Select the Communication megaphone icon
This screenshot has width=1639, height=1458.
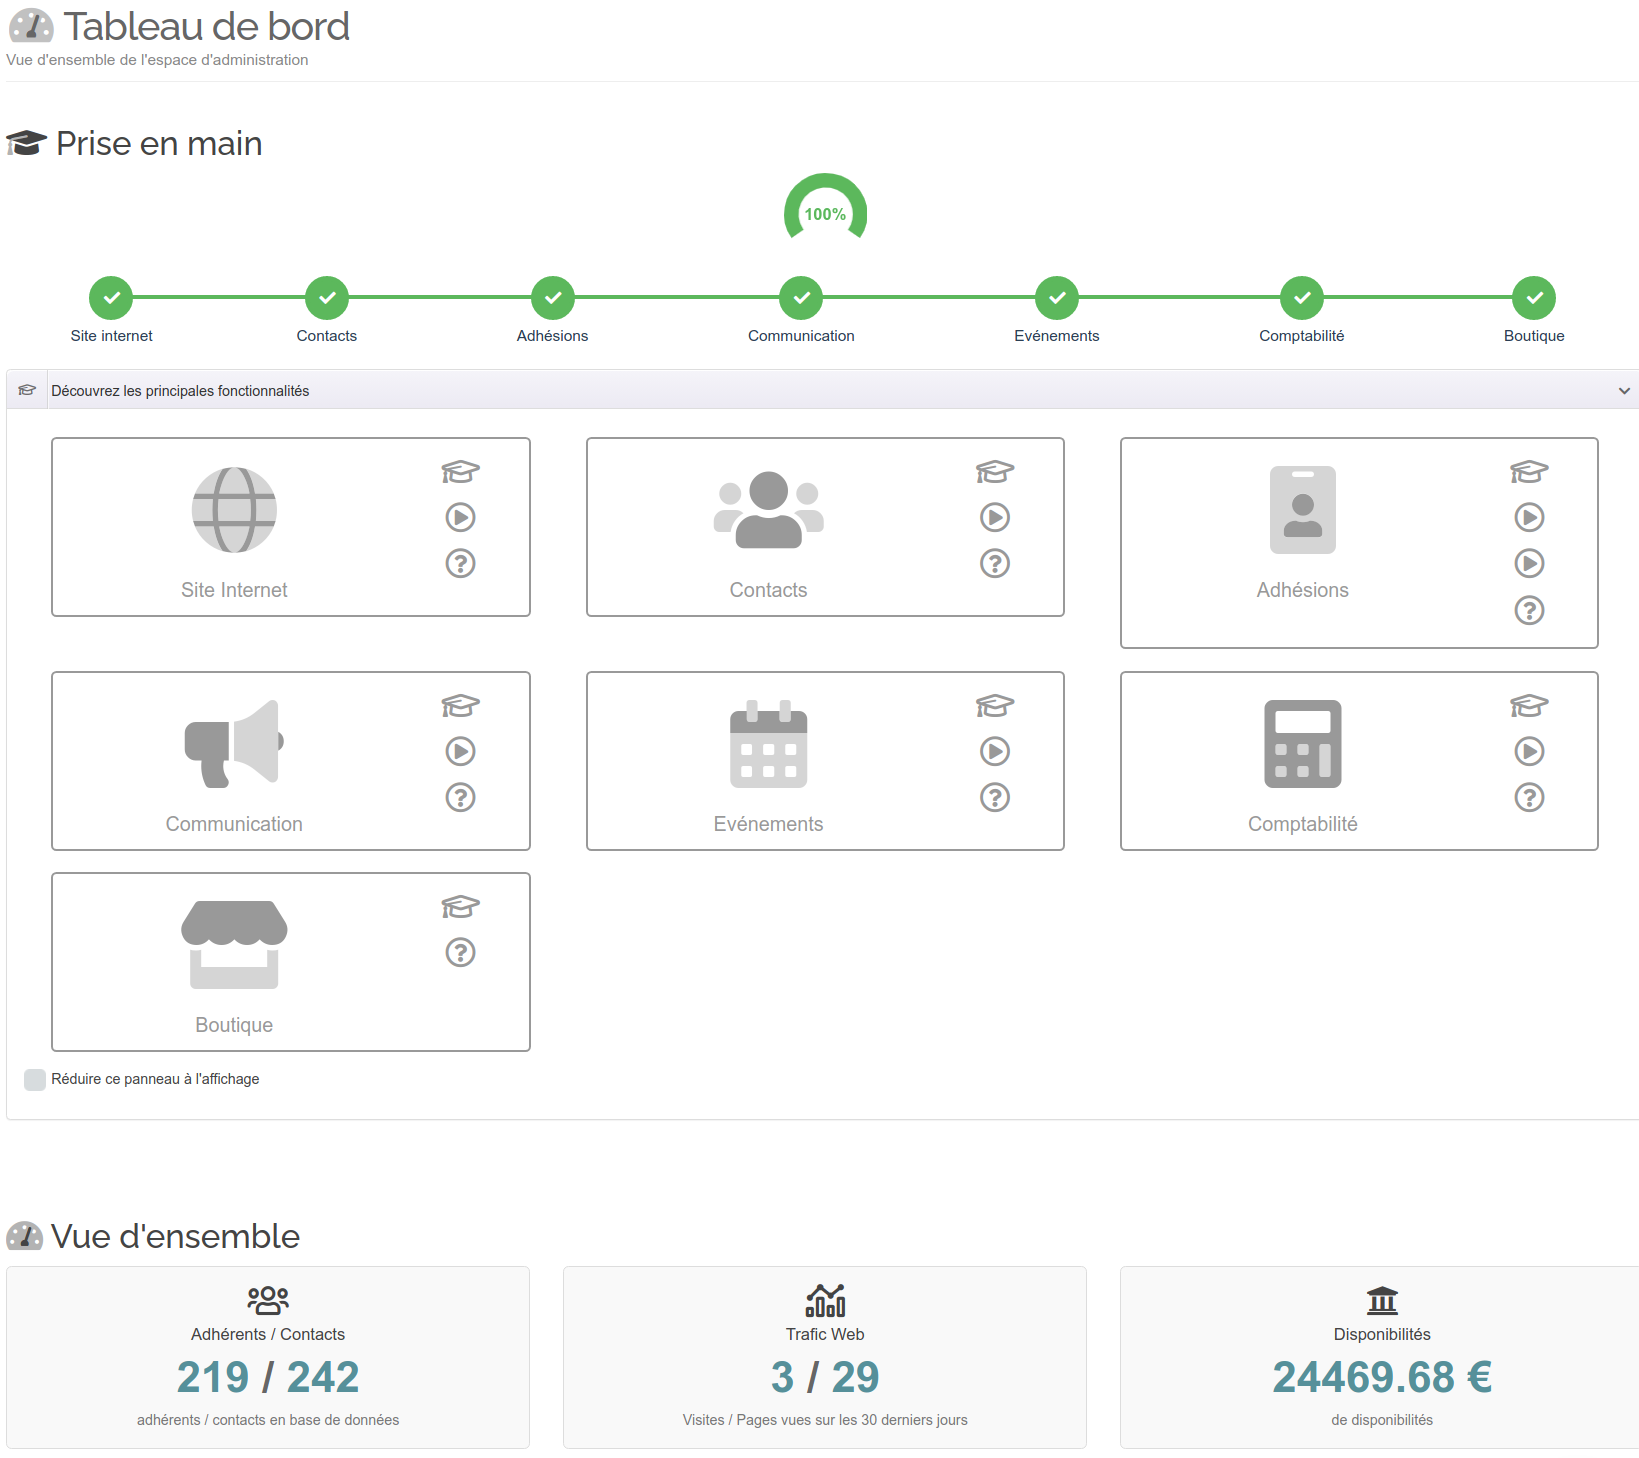tap(233, 744)
